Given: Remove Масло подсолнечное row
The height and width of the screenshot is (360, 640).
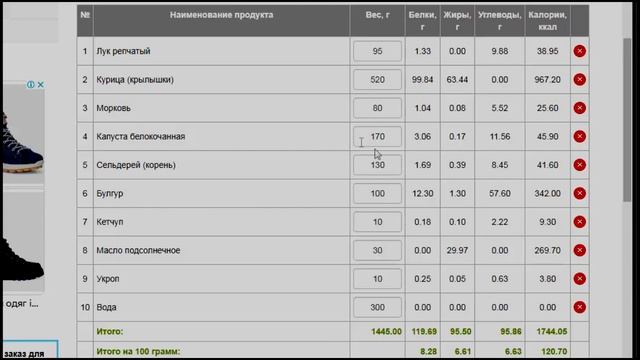Looking at the screenshot, I should (x=580, y=250).
